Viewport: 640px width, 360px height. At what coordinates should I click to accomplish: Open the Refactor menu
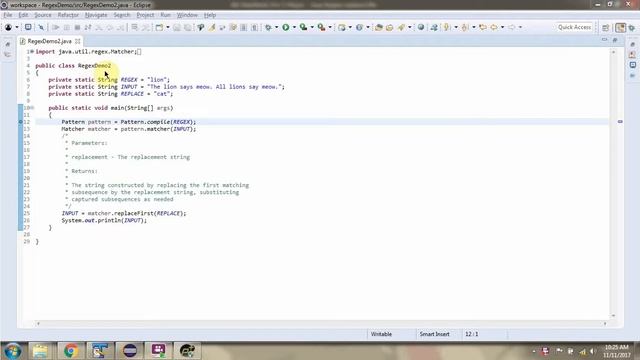point(68,15)
